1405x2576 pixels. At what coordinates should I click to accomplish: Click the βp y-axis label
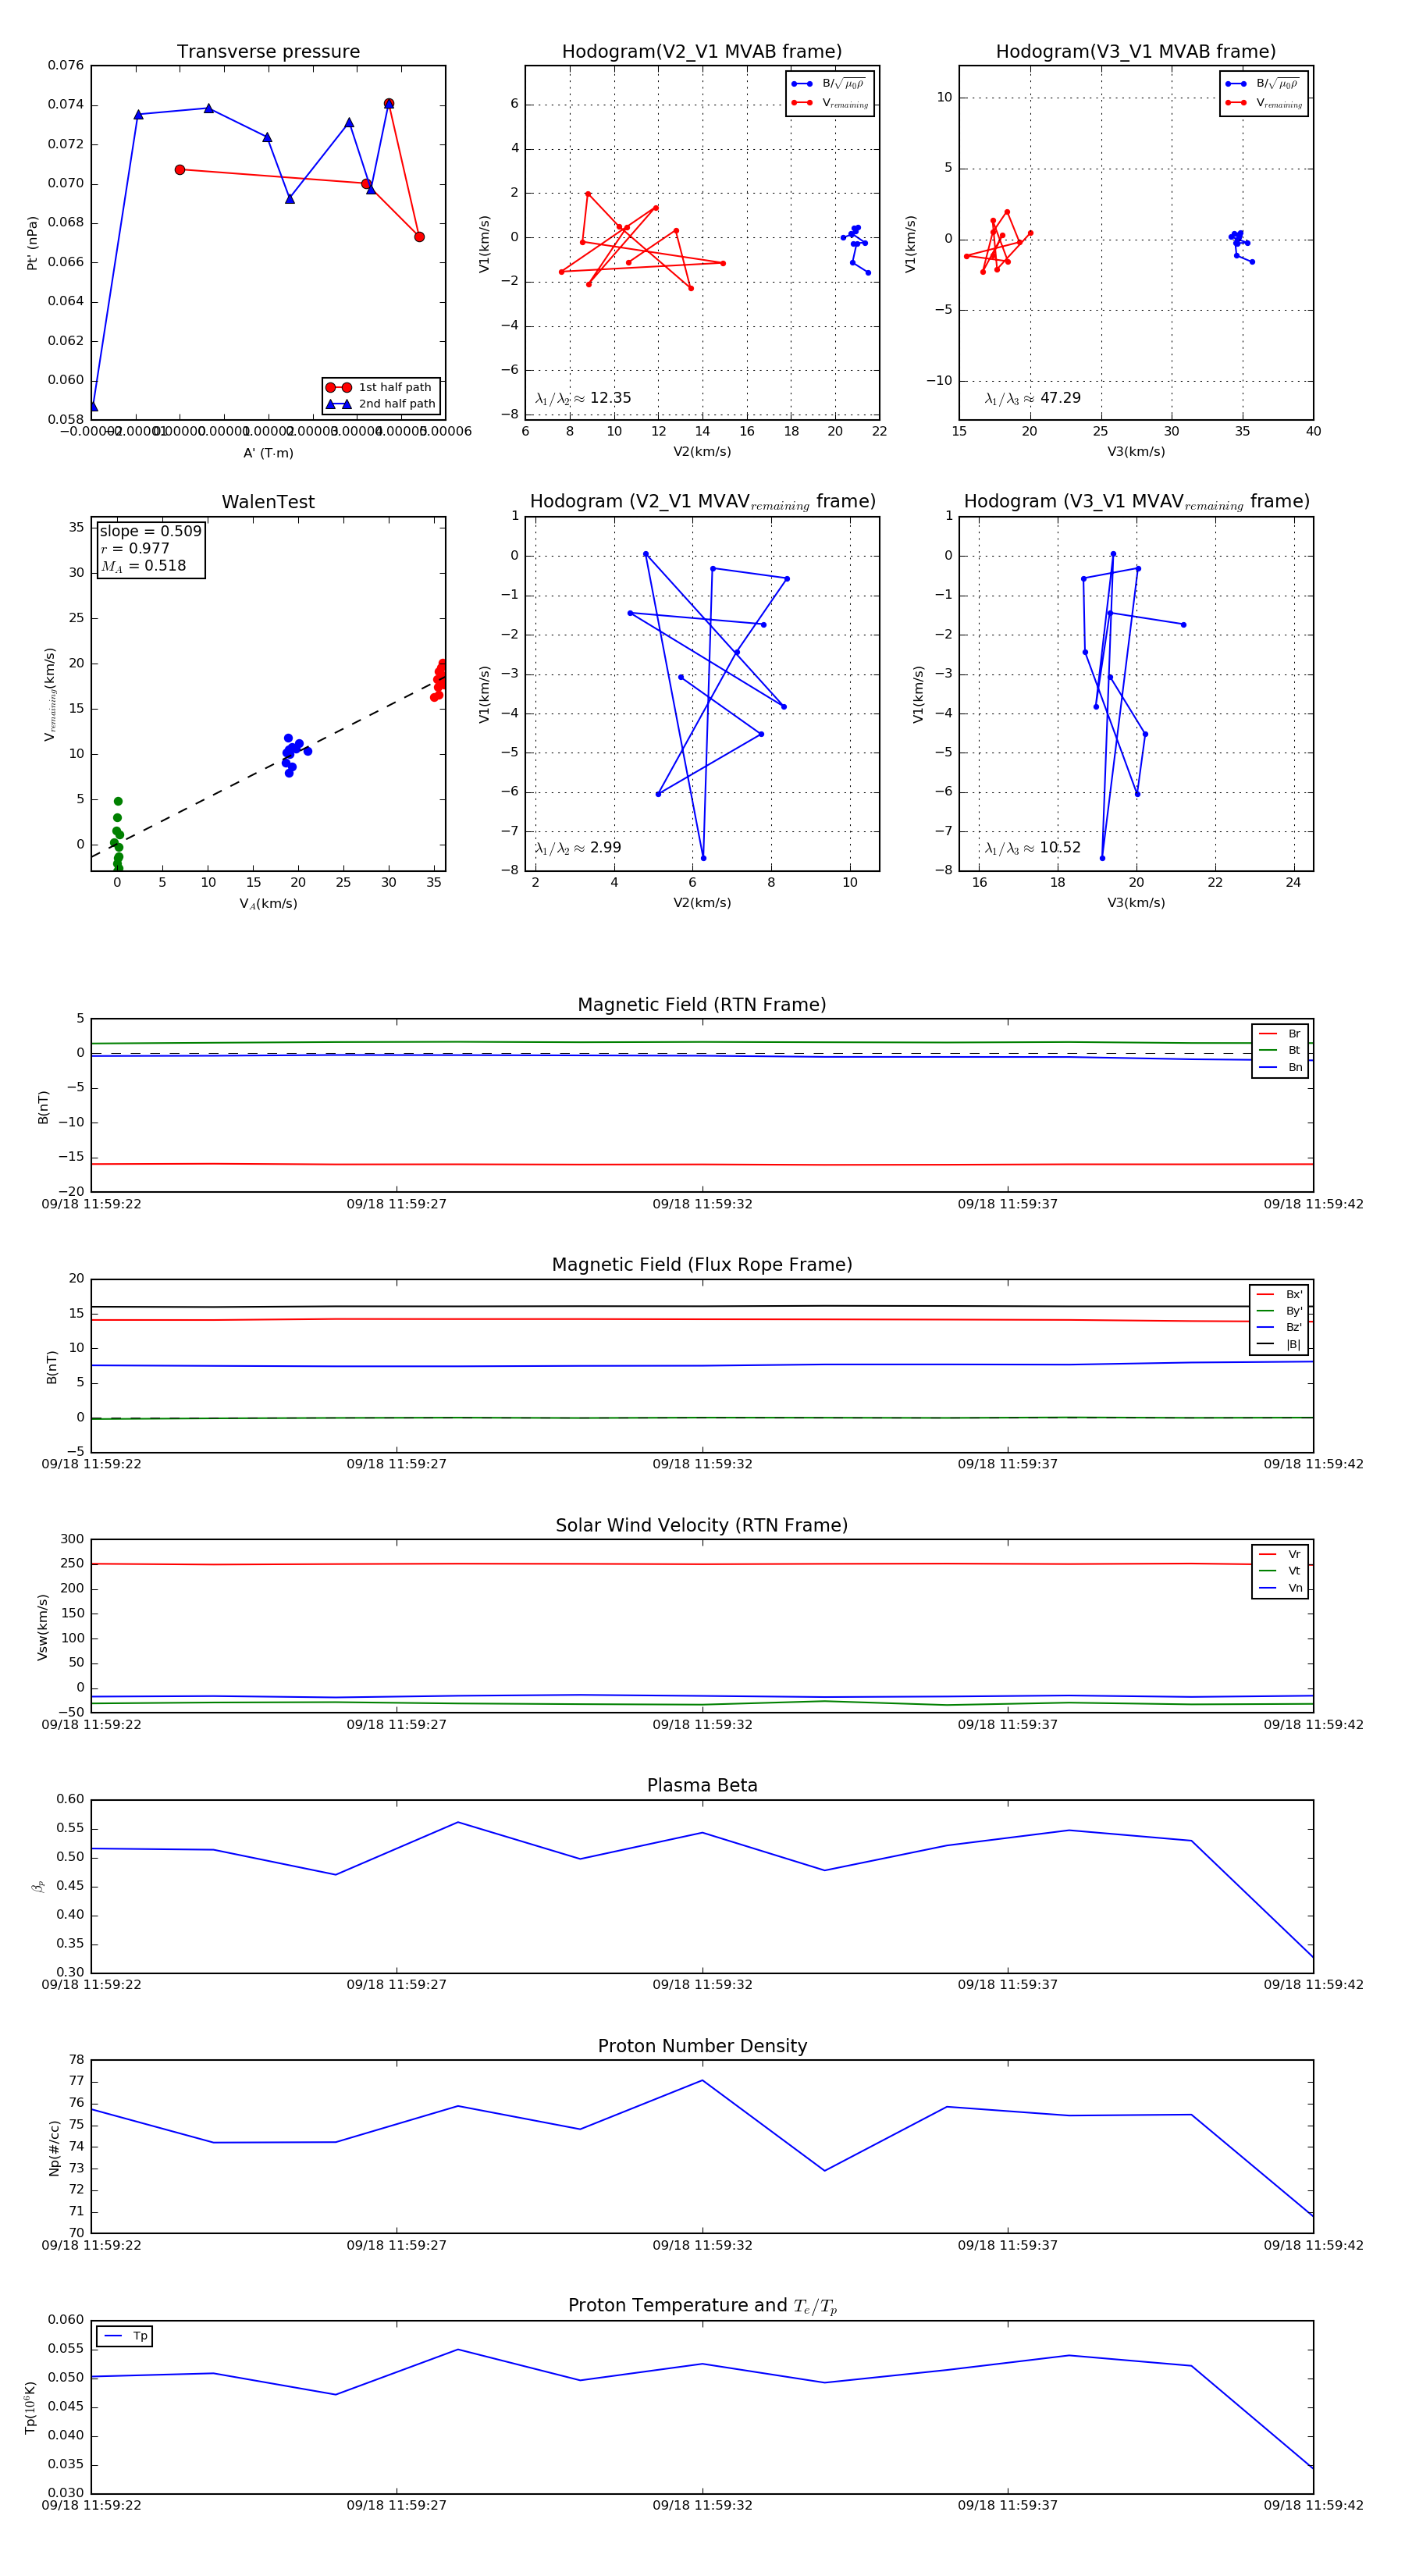click(38, 1886)
